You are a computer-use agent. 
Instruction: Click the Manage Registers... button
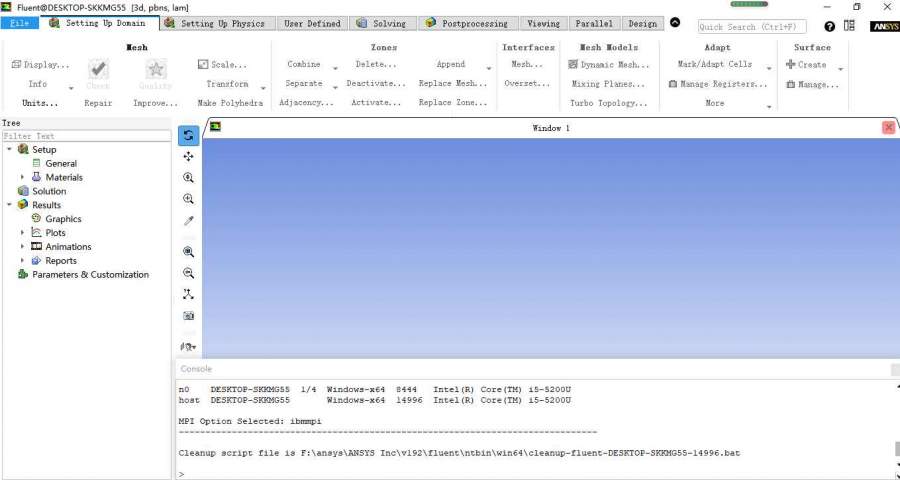(718, 84)
